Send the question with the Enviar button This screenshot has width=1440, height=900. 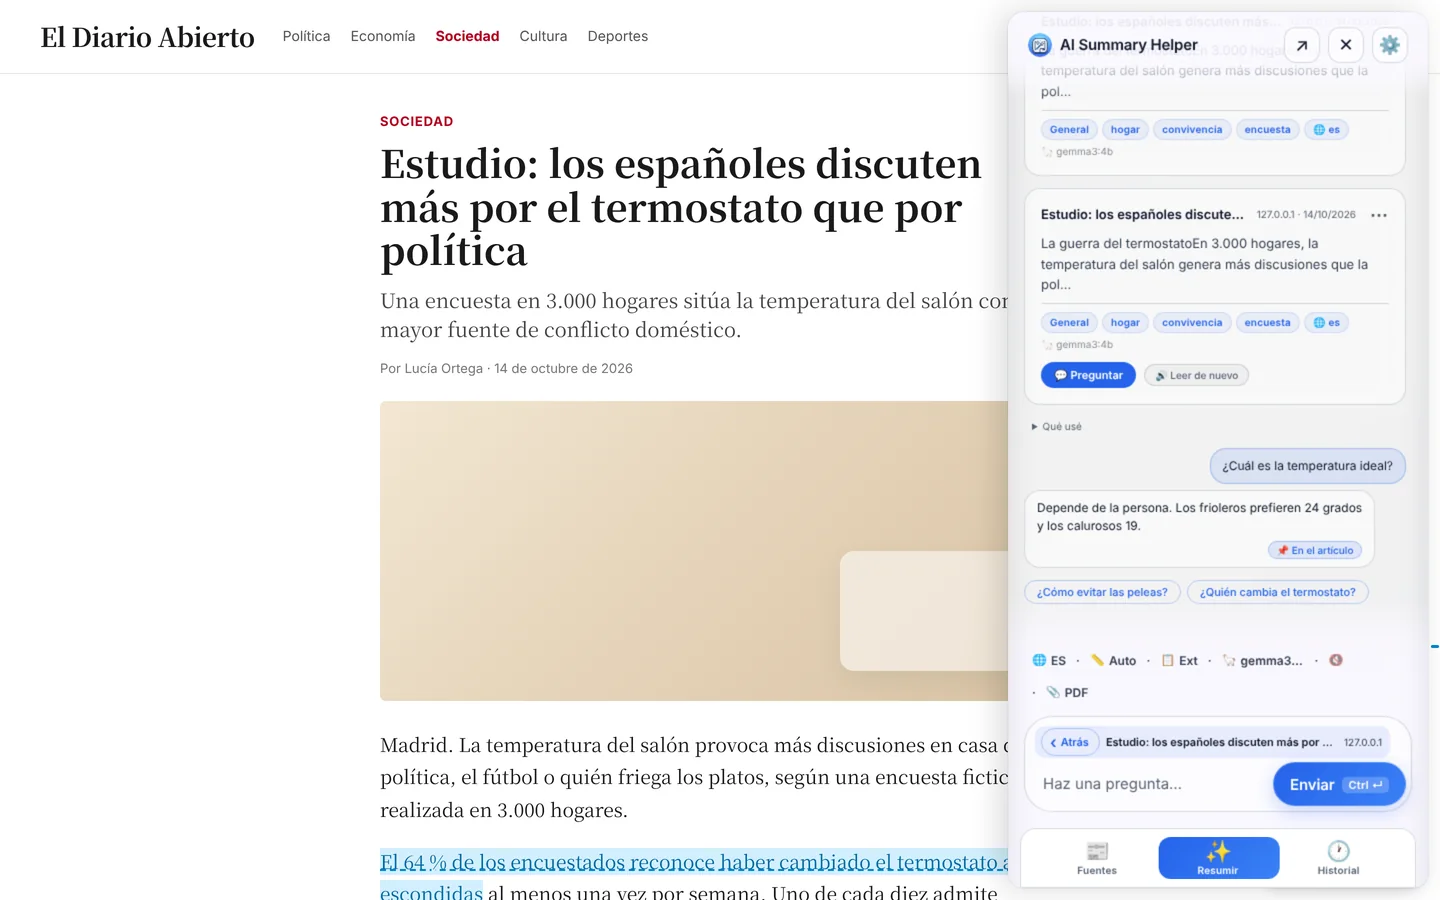(x=1339, y=785)
